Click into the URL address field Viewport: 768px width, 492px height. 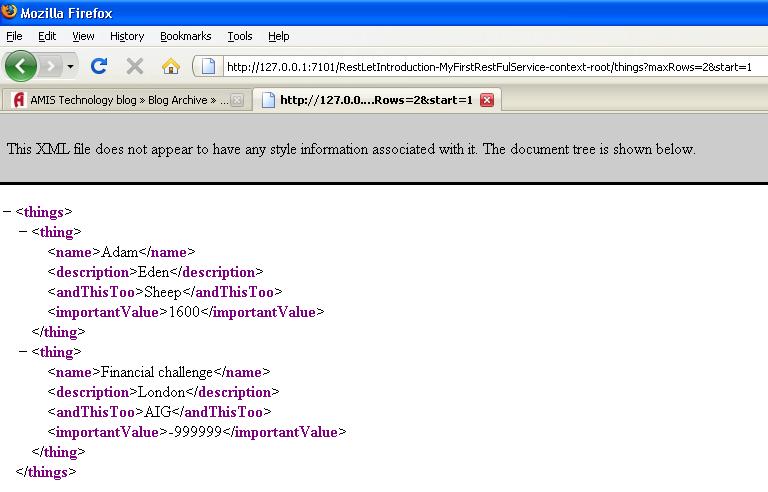(x=495, y=67)
